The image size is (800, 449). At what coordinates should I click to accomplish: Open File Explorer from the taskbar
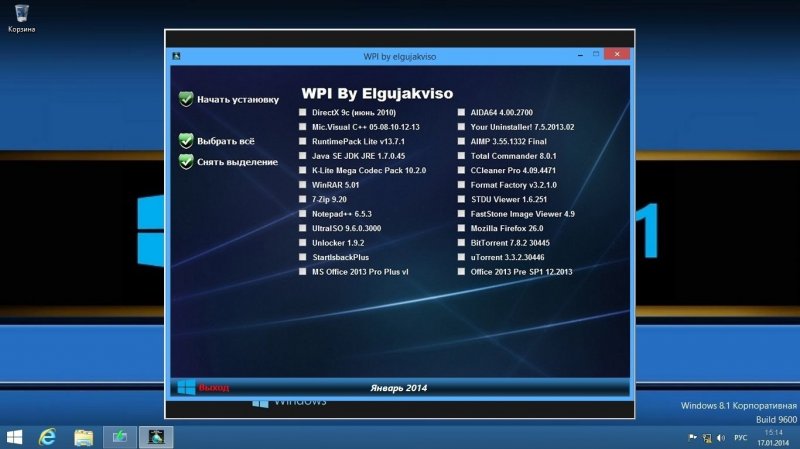pyautogui.click(x=84, y=437)
